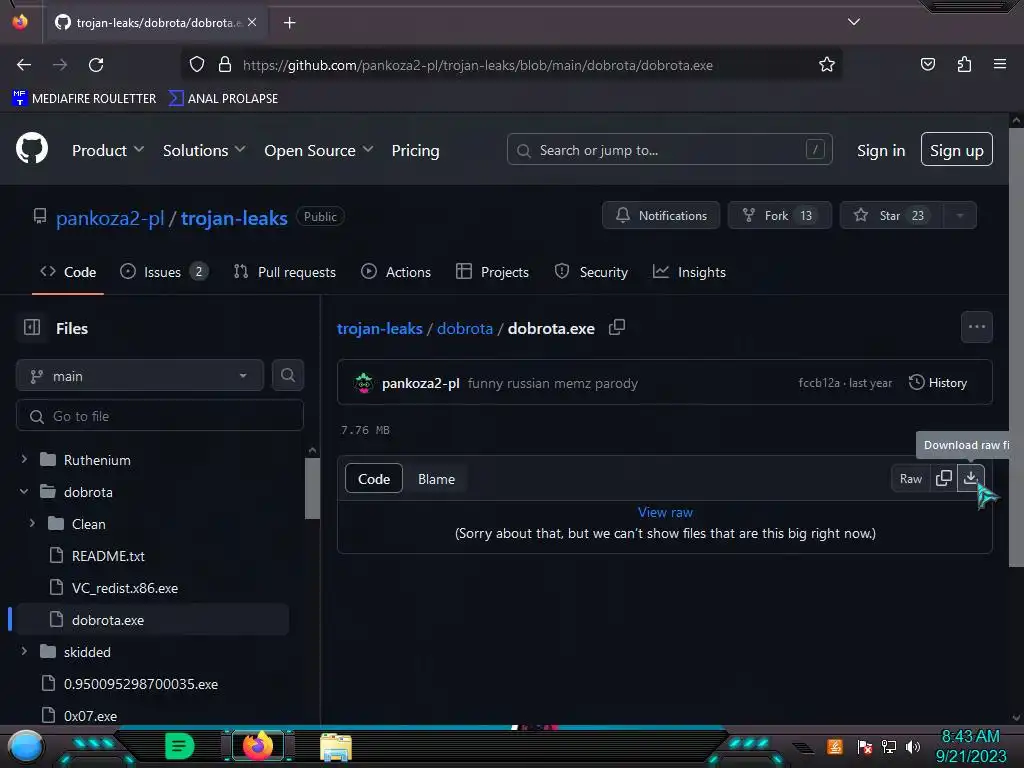Expand the Ruthenium folder
The height and width of the screenshot is (768, 1024).
(24, 459)
